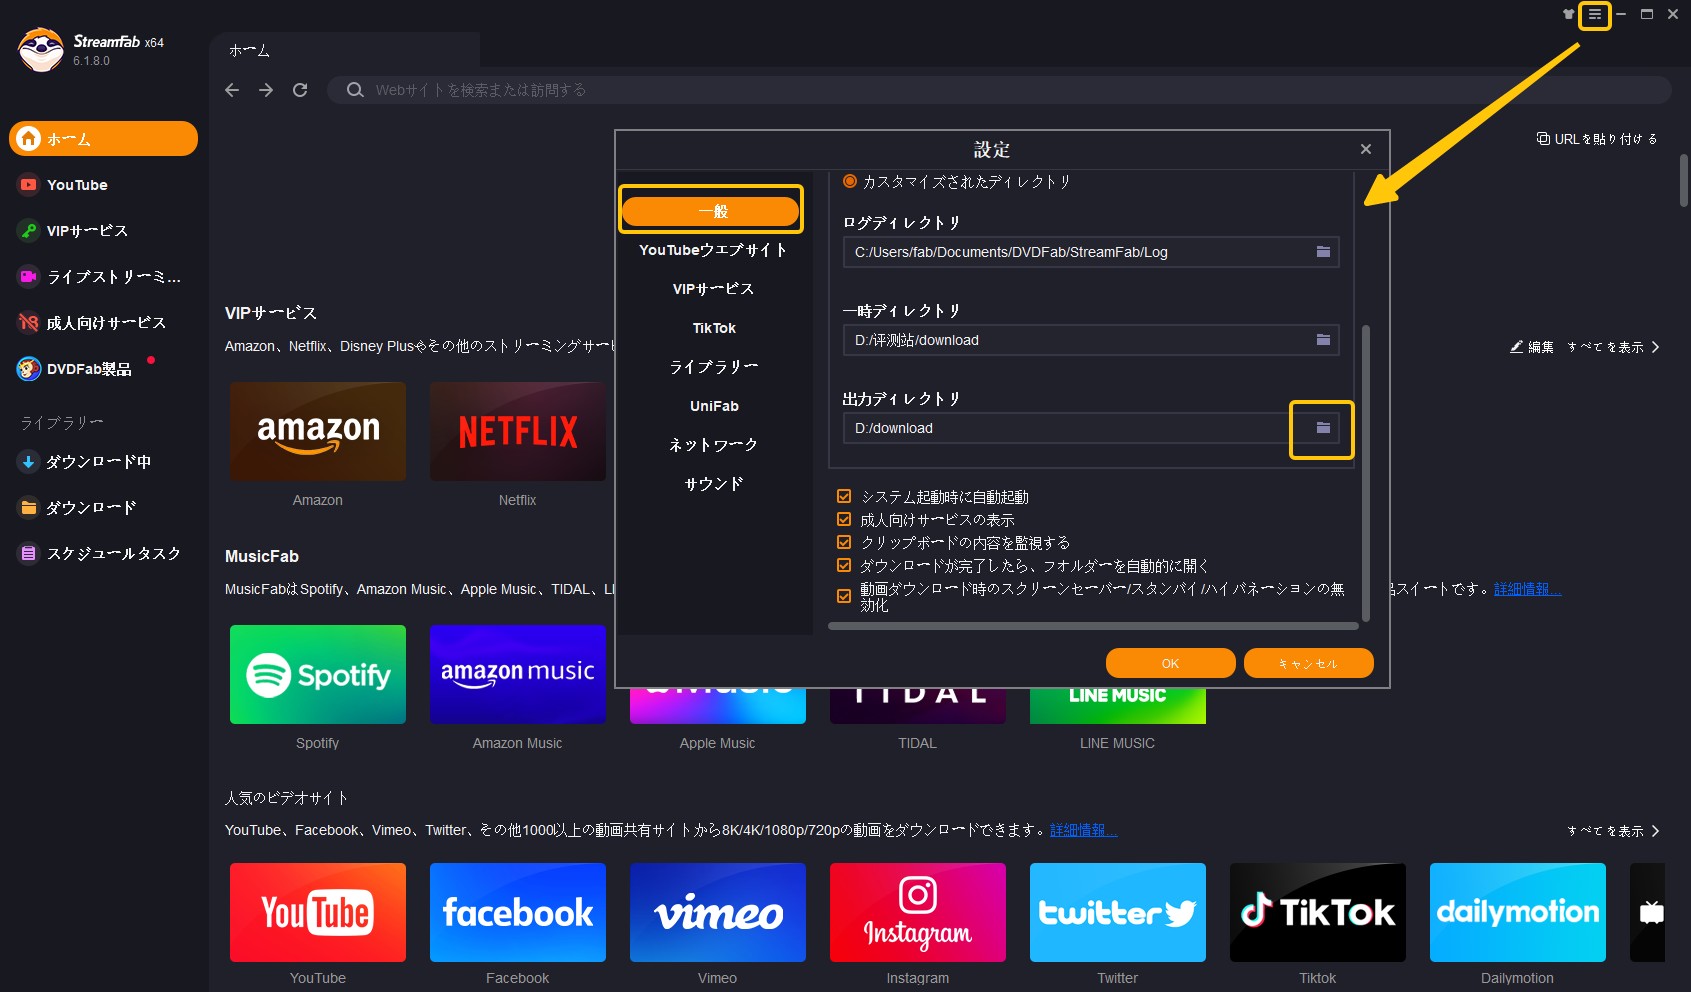Viewport: 1691px width, 992px height.
Task: Click the DVDFab製品 icon in the sidebar
Action: [29, 369]
